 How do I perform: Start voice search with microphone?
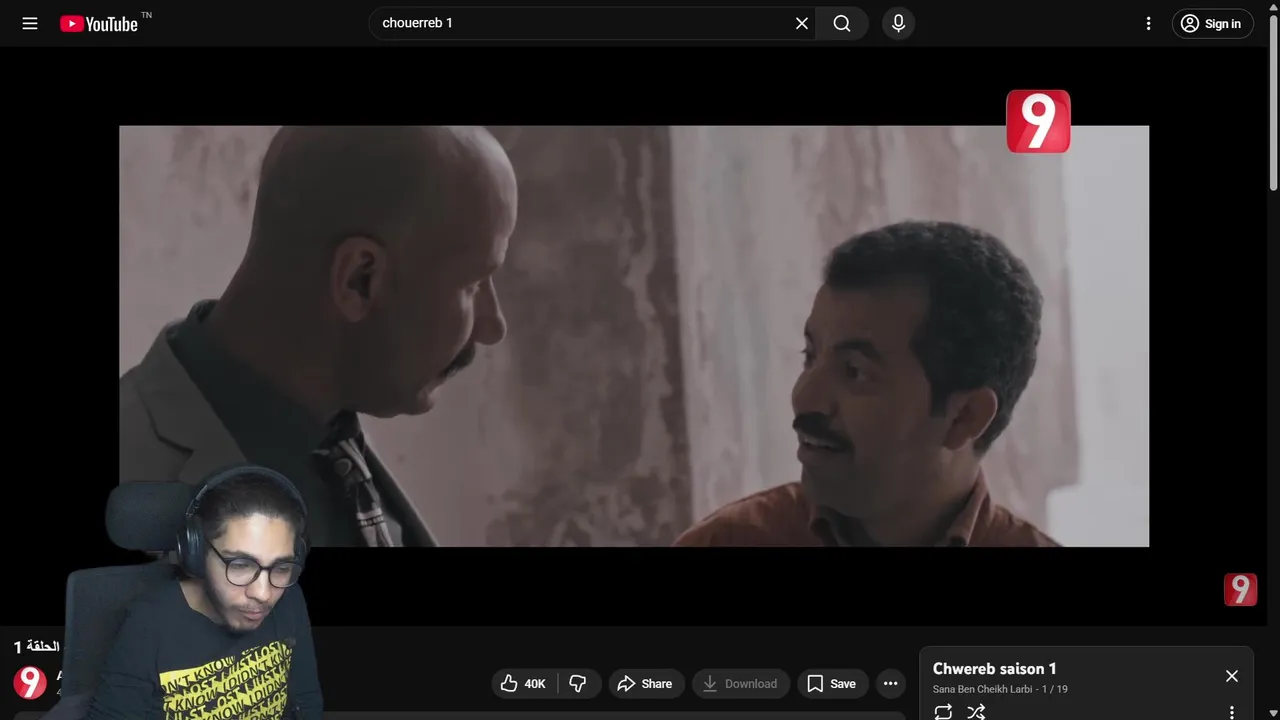pyautogui.click(x=898, y=23)
